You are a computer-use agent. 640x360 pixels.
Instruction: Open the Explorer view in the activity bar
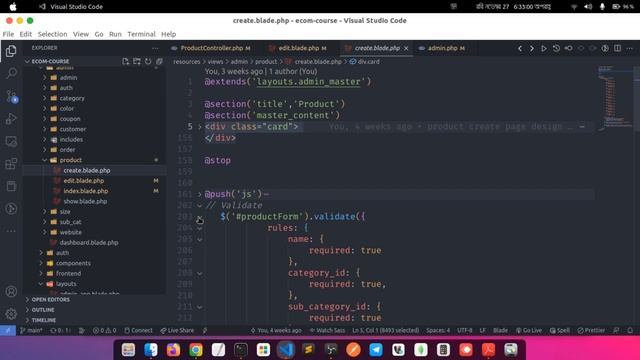pos(11,51)
